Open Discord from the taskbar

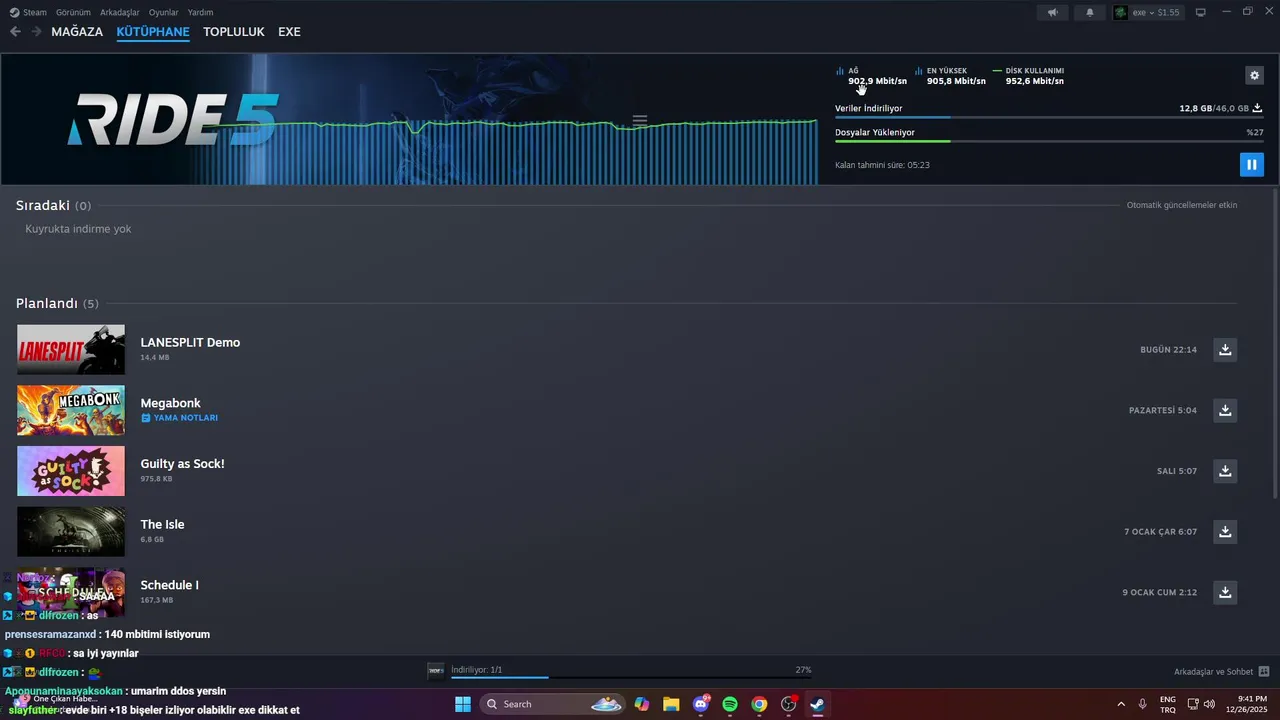coord(701,704)
